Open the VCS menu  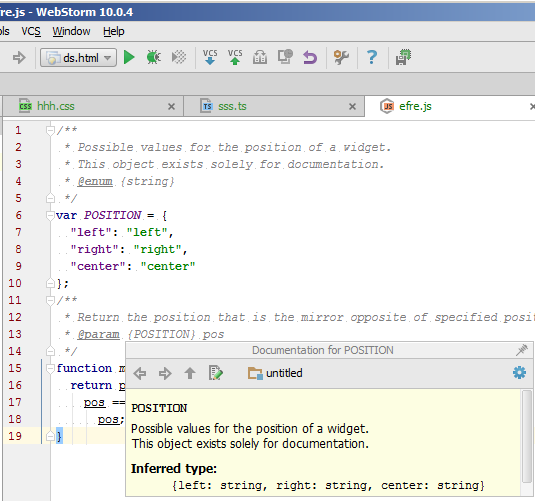31,31
